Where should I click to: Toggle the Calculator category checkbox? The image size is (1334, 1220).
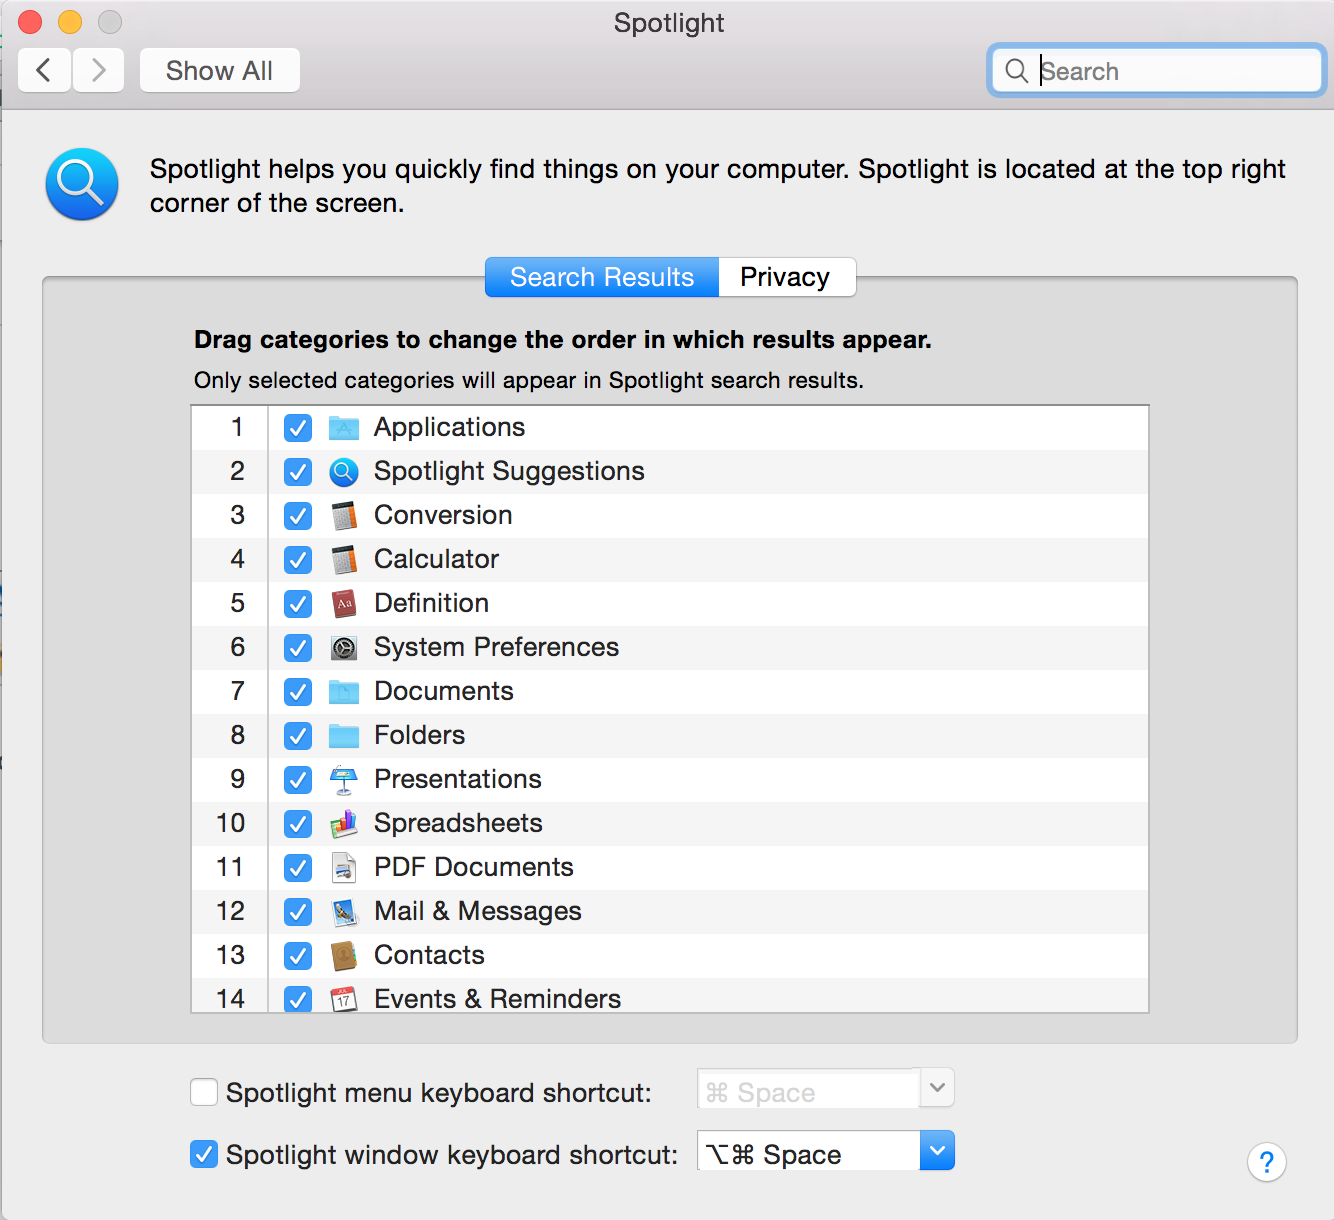(x=298, y=560)
